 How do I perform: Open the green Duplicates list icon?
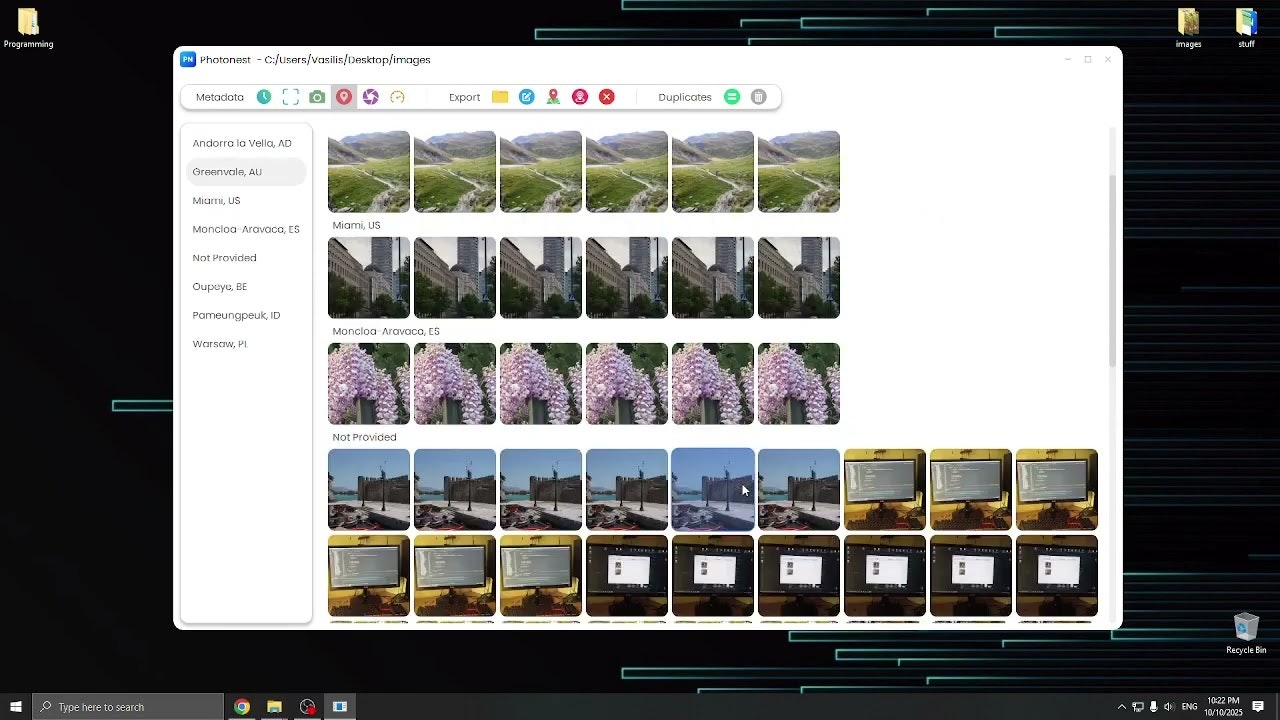(x=732, y=96)
